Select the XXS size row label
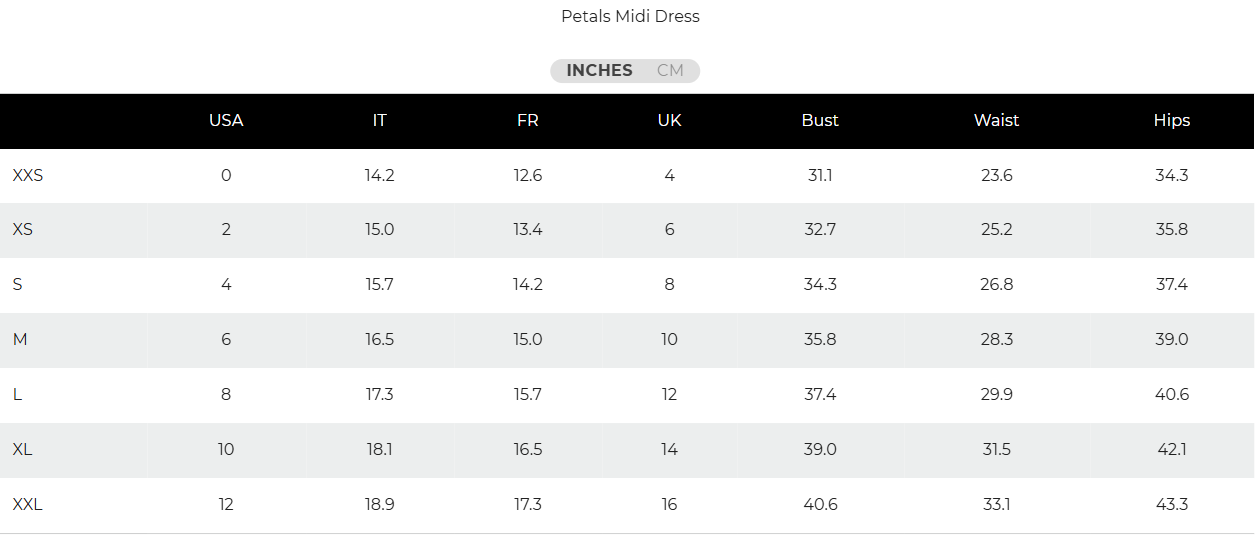This screenshot has width=1258, height=538. click(x=28, y=175)
